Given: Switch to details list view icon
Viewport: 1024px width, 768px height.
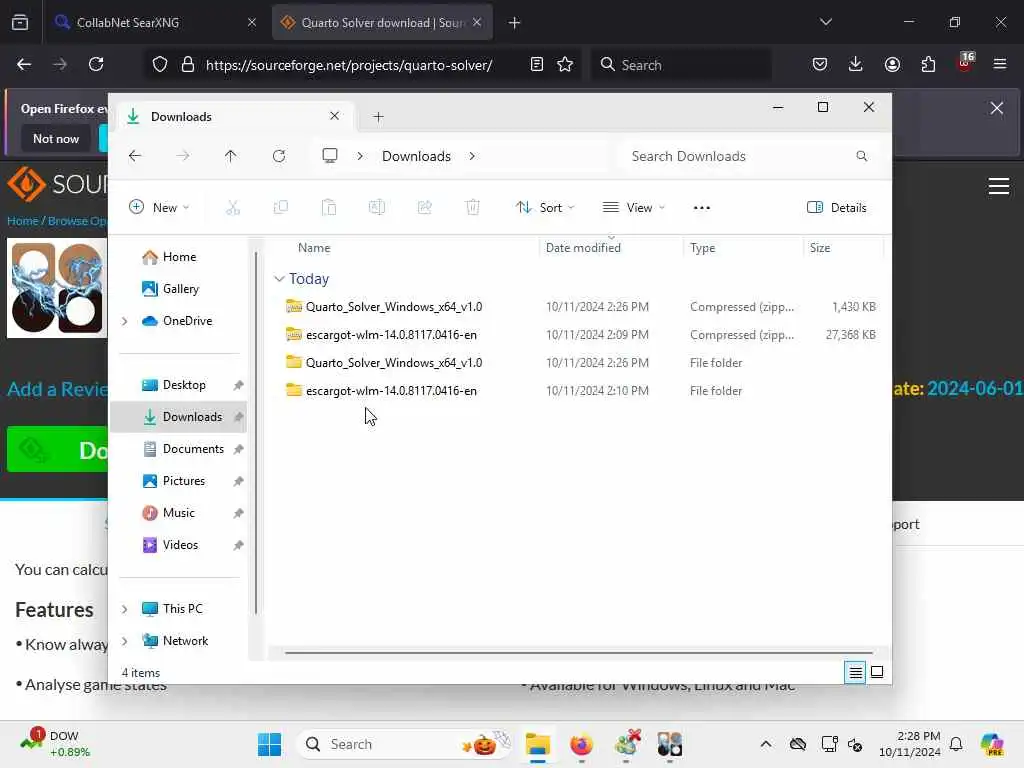Looking at the screenshot, I should click(x=855, y=672).
